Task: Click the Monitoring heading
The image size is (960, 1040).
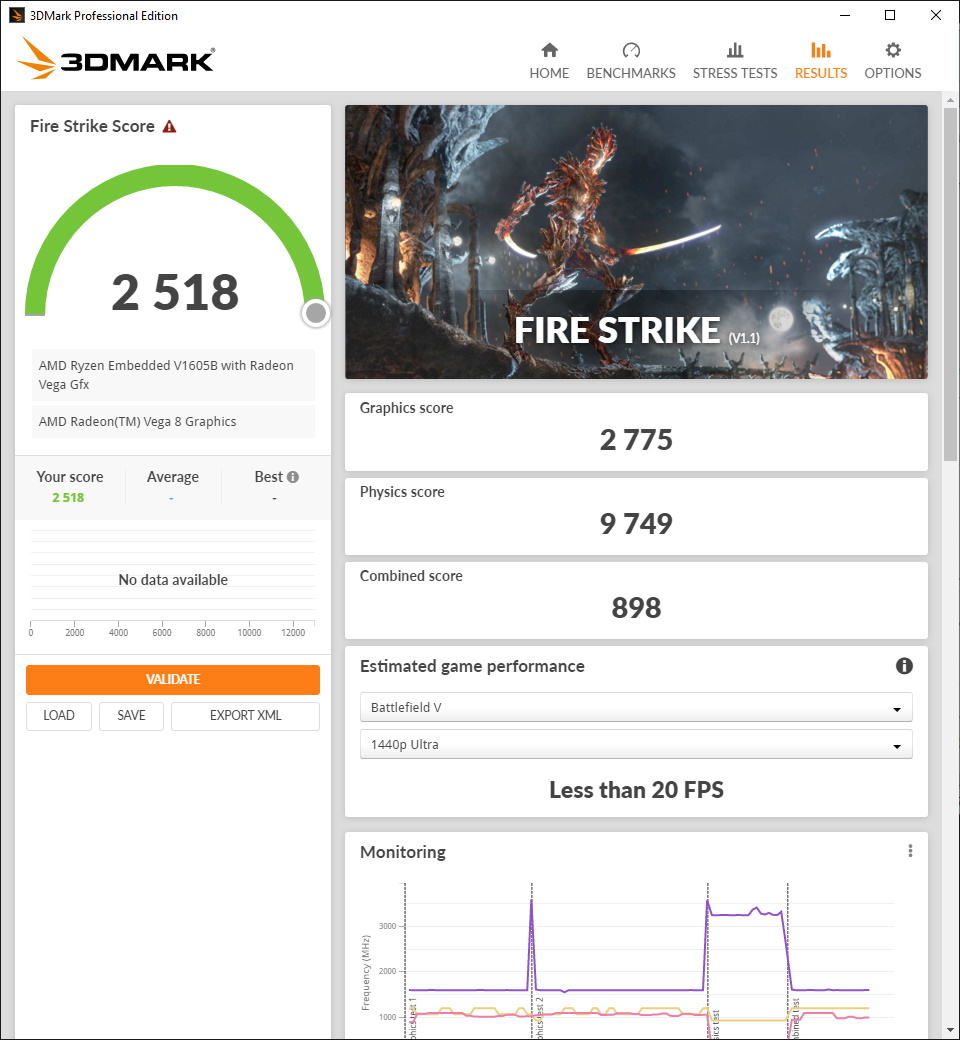Action: (x=403, y=852)
